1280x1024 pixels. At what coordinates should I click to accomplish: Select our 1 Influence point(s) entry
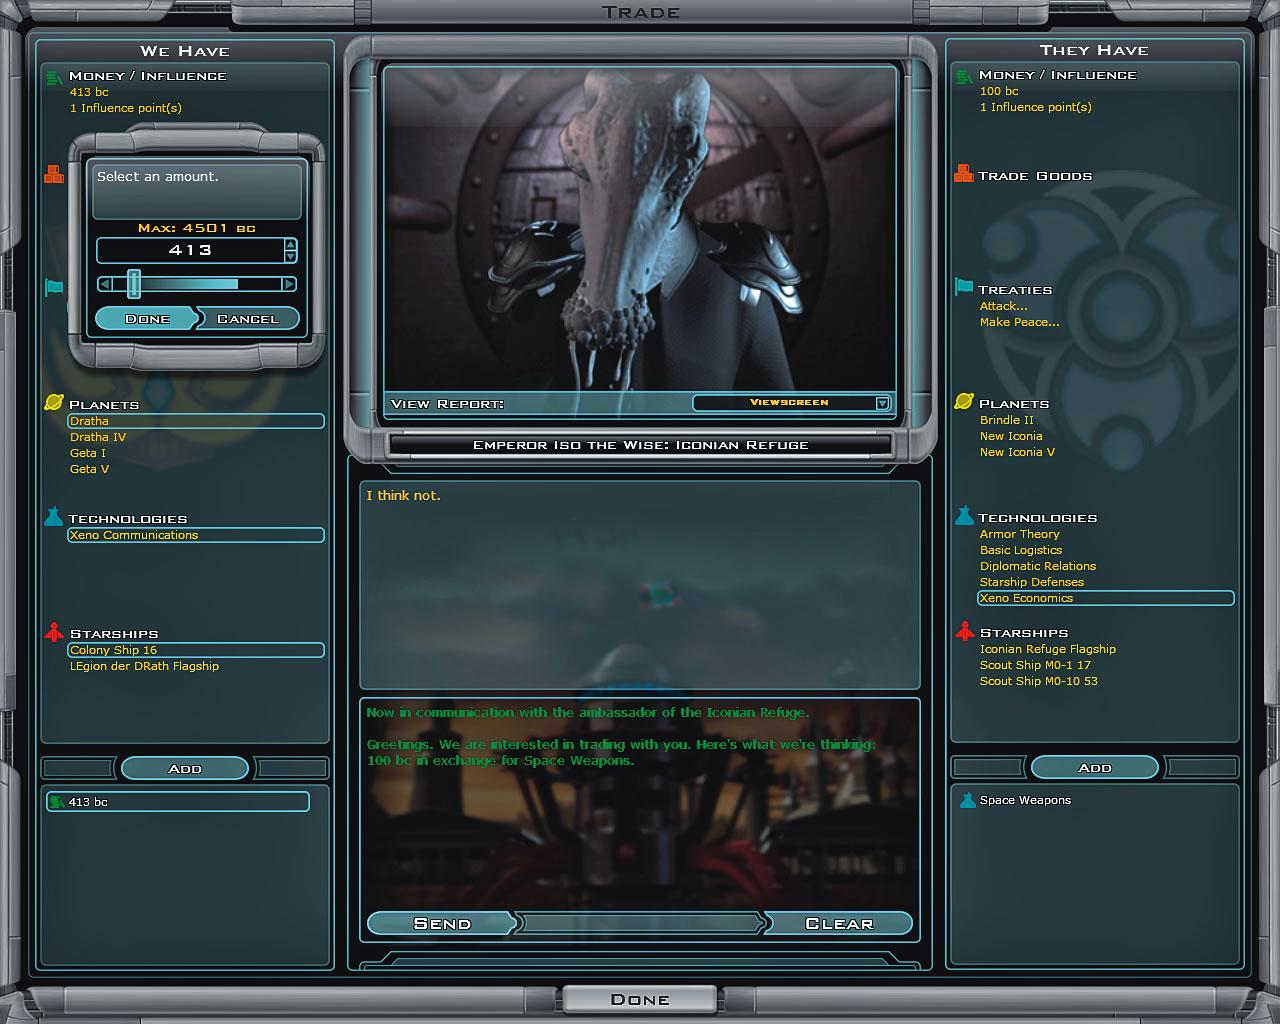point(126,108)
